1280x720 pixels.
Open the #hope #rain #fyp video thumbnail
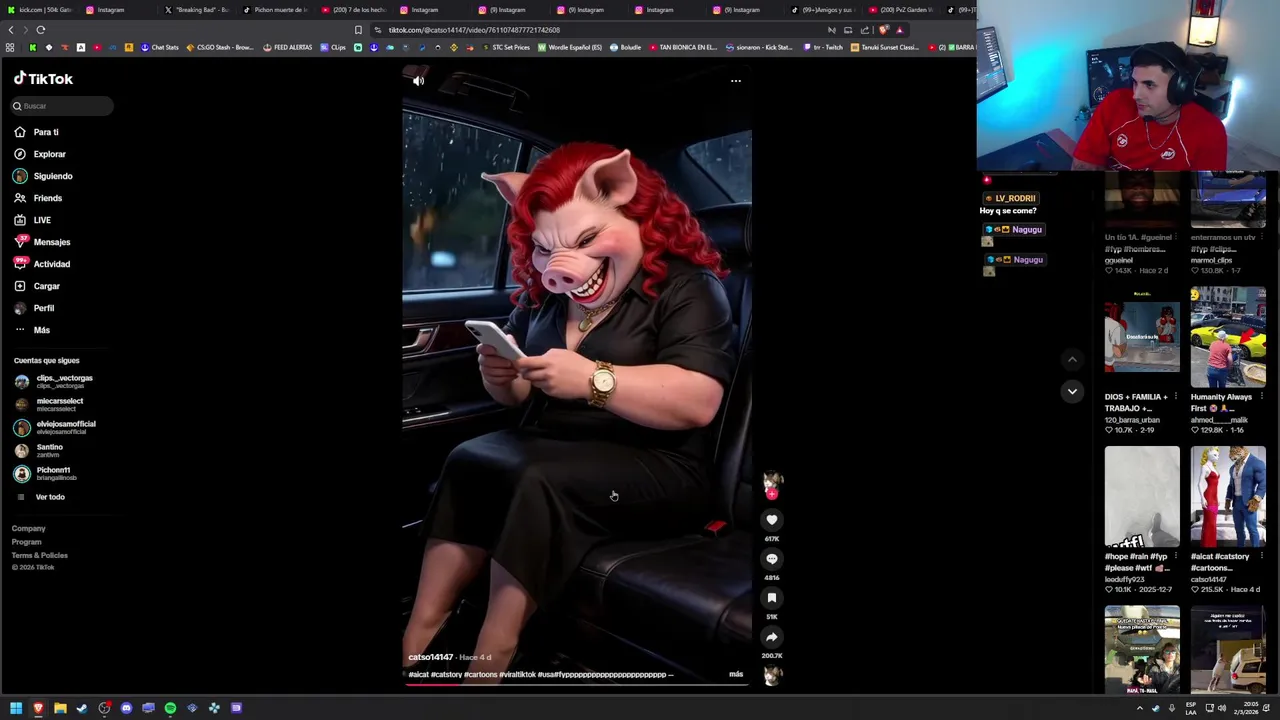(x=1142, y=497)
